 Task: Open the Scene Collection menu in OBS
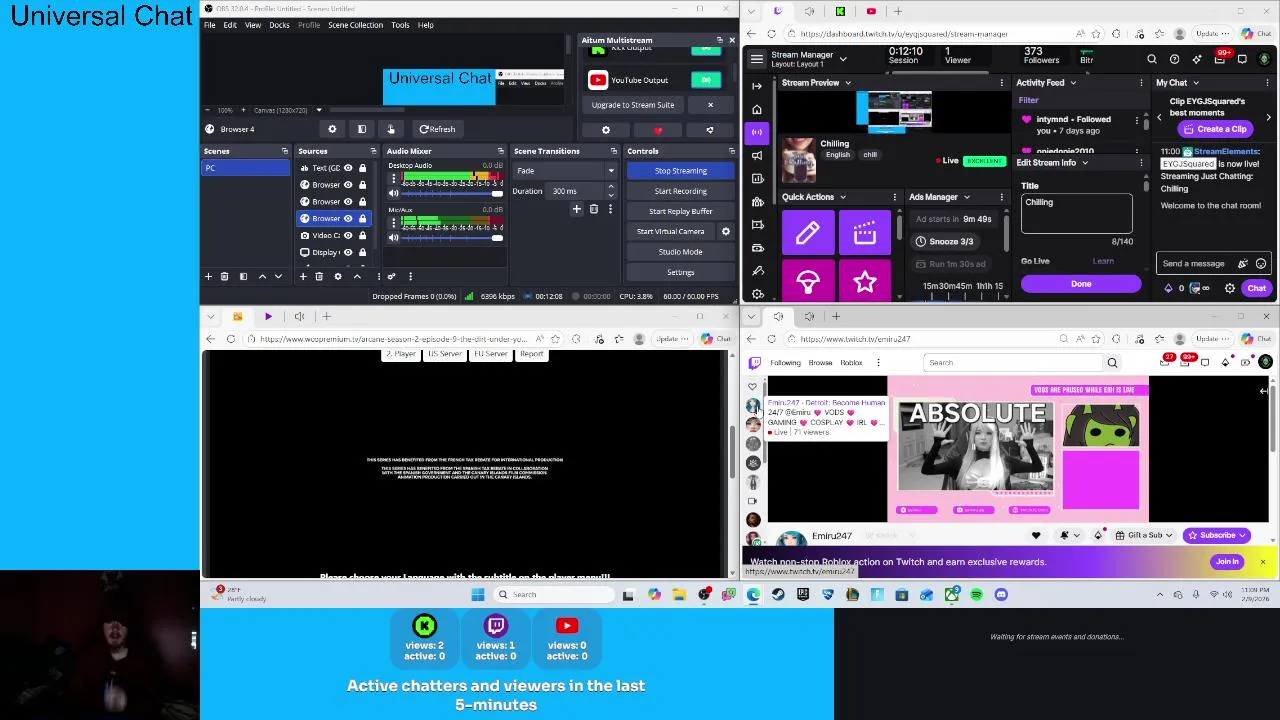[355, 25]
